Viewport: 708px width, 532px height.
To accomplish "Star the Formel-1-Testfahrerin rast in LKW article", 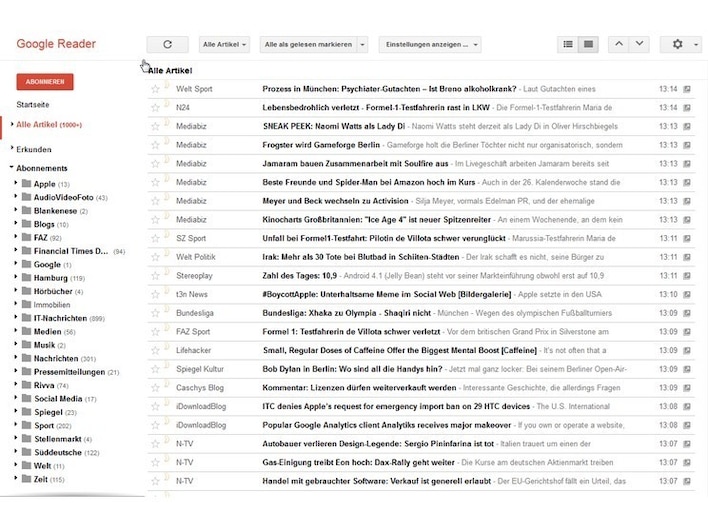I will coord(155,107).
